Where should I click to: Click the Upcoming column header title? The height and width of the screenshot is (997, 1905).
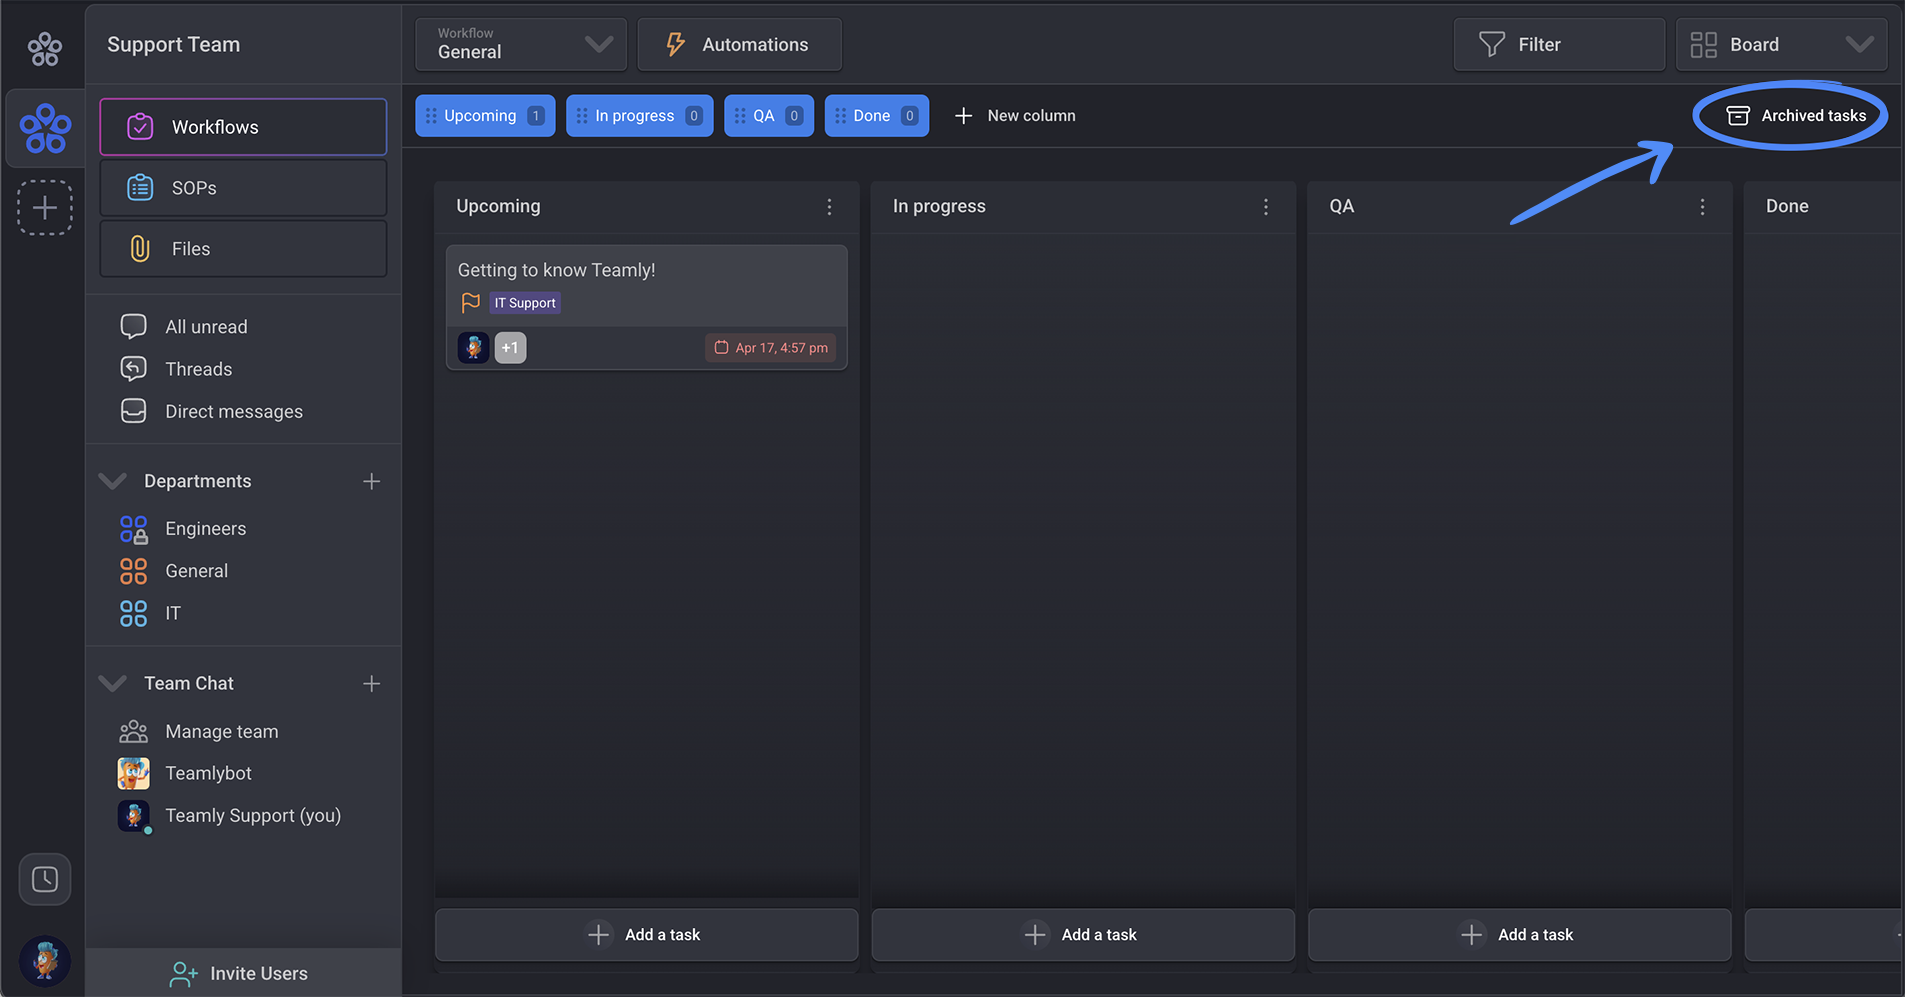point(498,206)
